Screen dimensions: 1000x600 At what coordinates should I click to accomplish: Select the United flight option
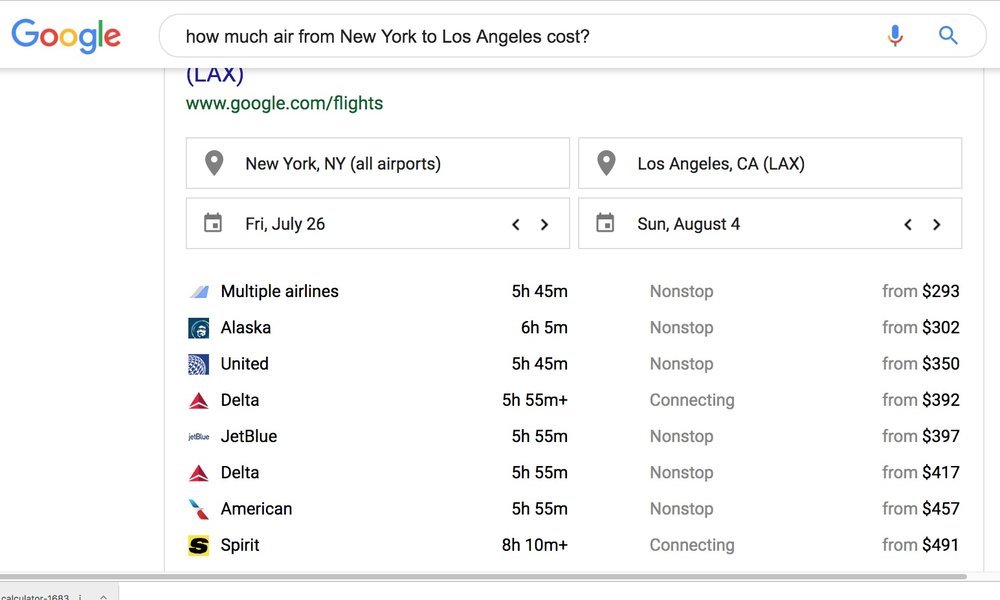tap(574, 364)
